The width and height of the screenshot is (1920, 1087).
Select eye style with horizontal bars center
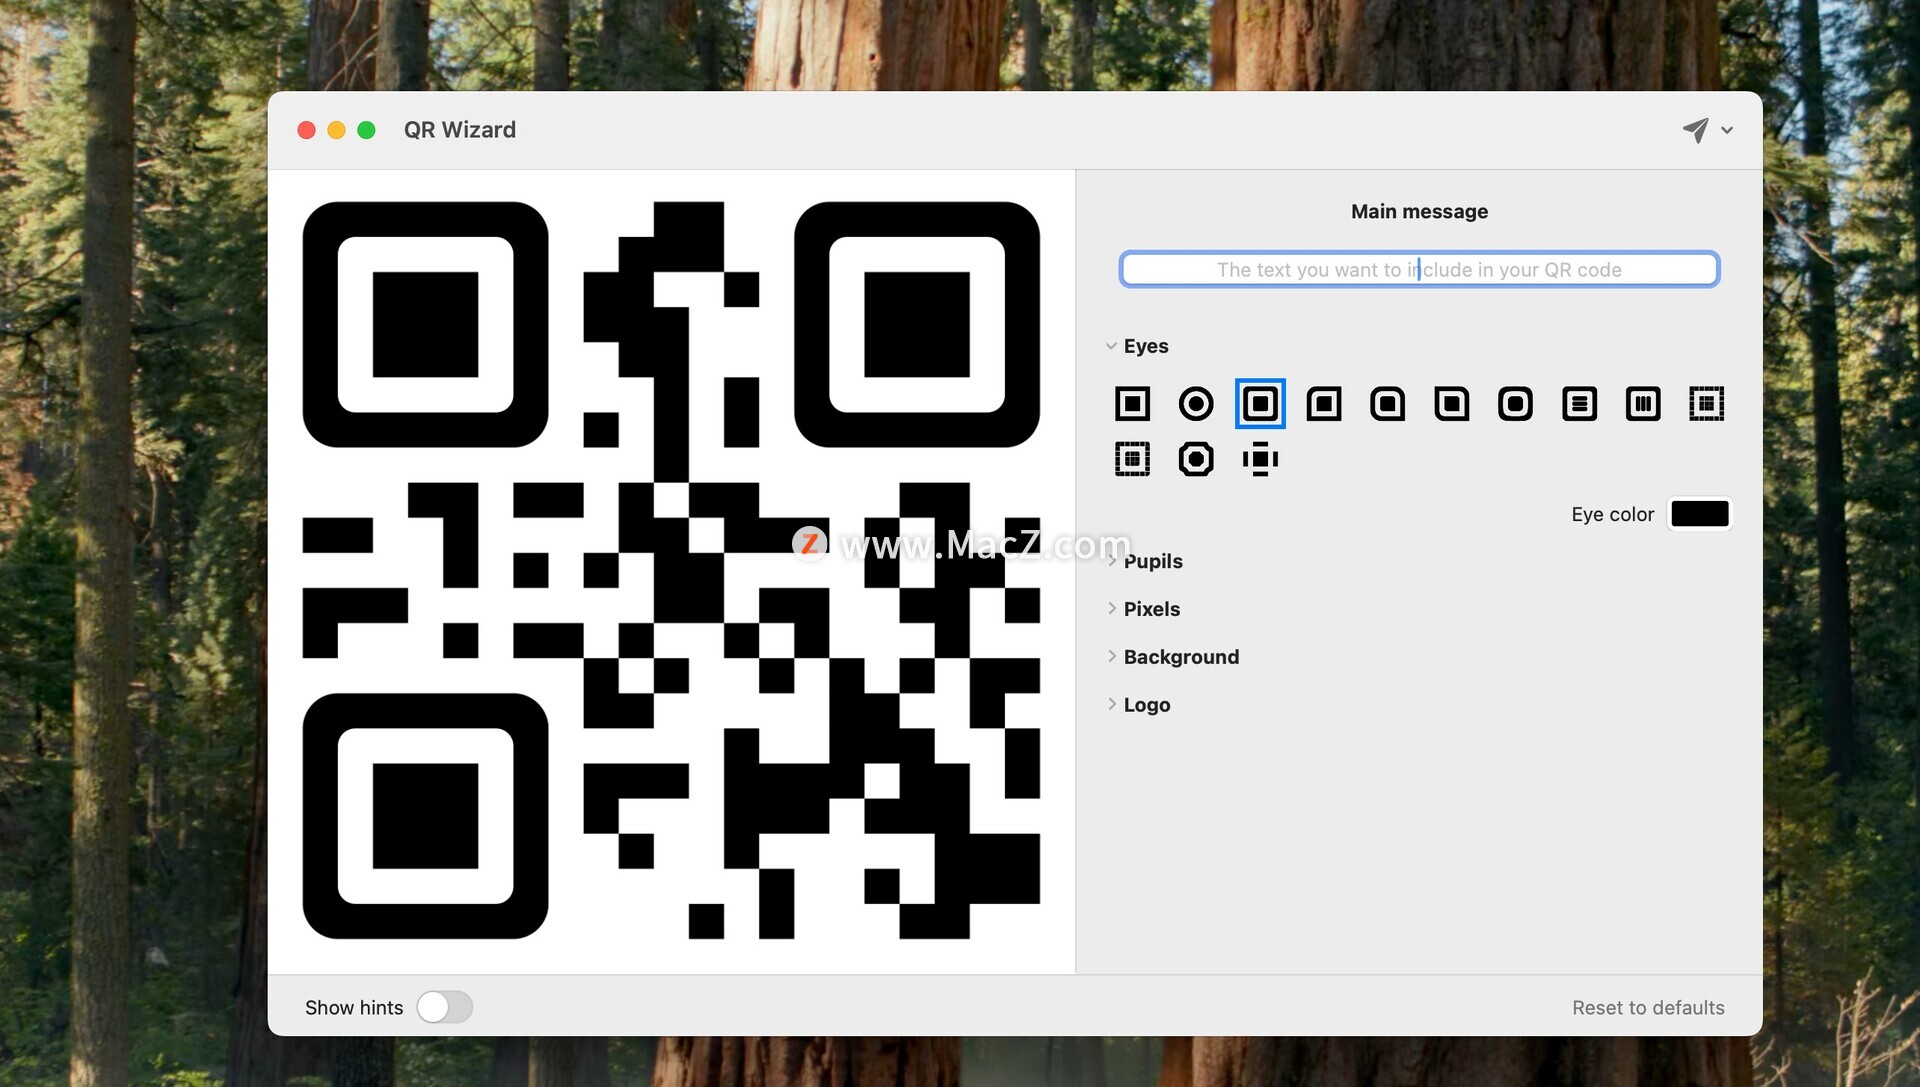(x=1580, y=404)
